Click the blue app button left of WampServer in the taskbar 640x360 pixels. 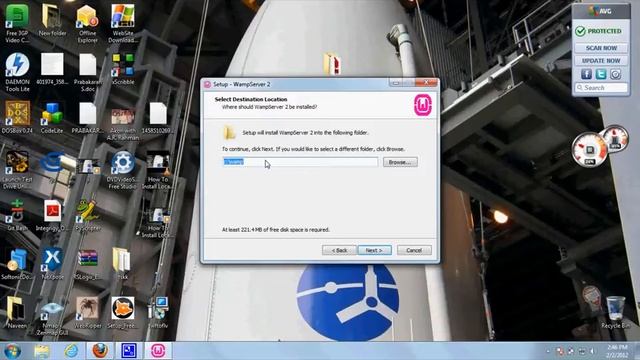pyautogui.click(x=129, y=351)
